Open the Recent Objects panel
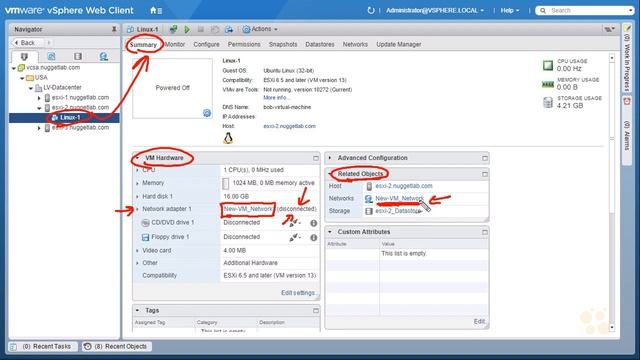Image resolution: width=640 pixels, height=360 pixels. (117, 347)
